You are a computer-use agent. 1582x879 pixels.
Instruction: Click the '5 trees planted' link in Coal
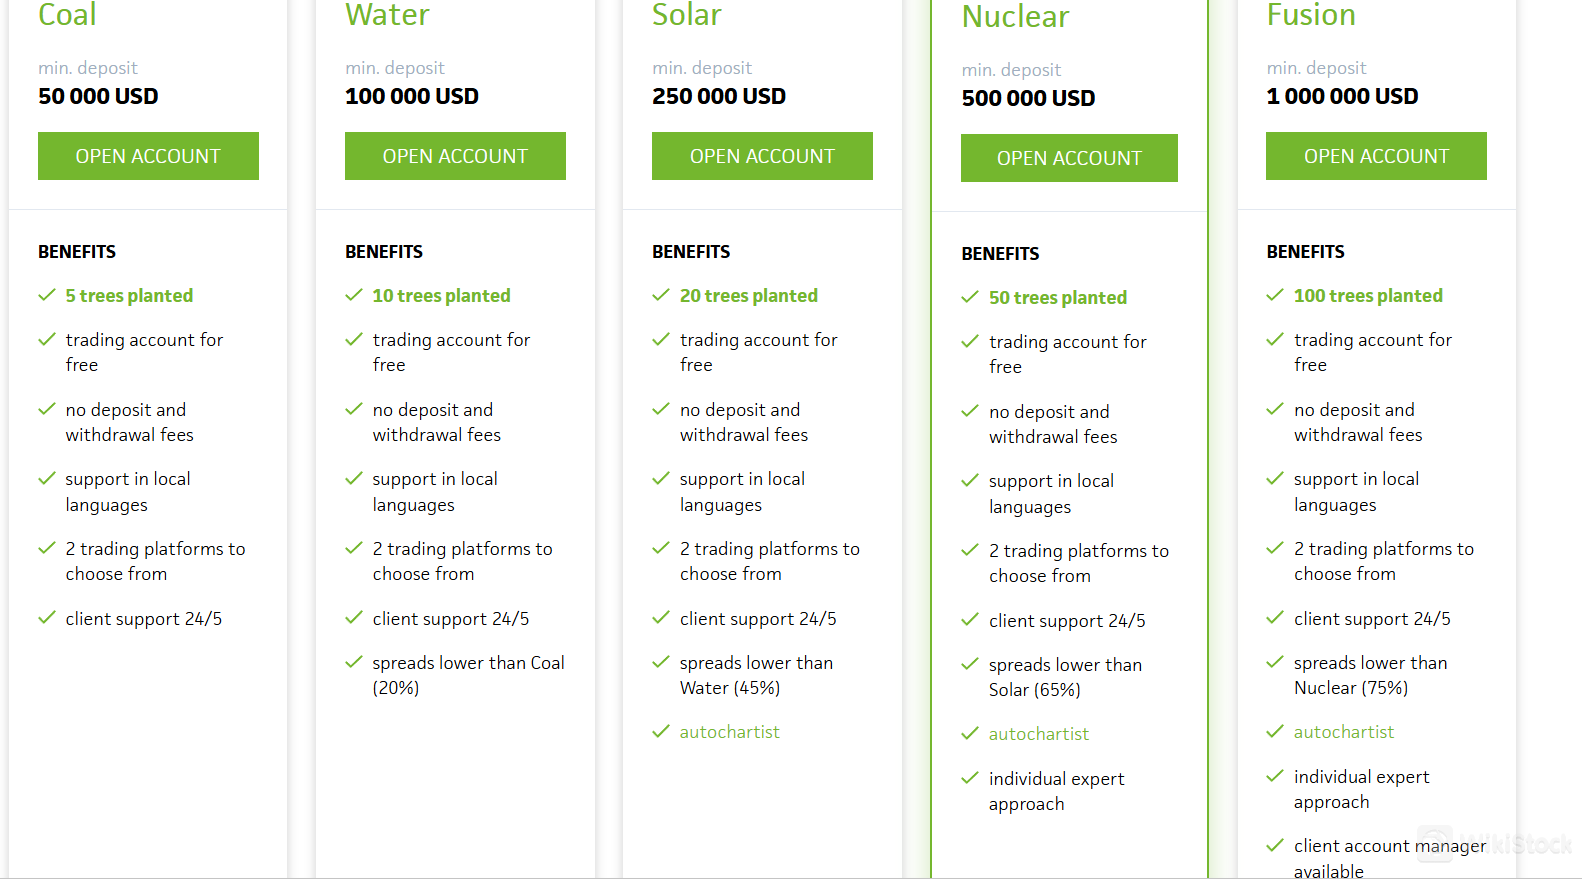(129, 296)
